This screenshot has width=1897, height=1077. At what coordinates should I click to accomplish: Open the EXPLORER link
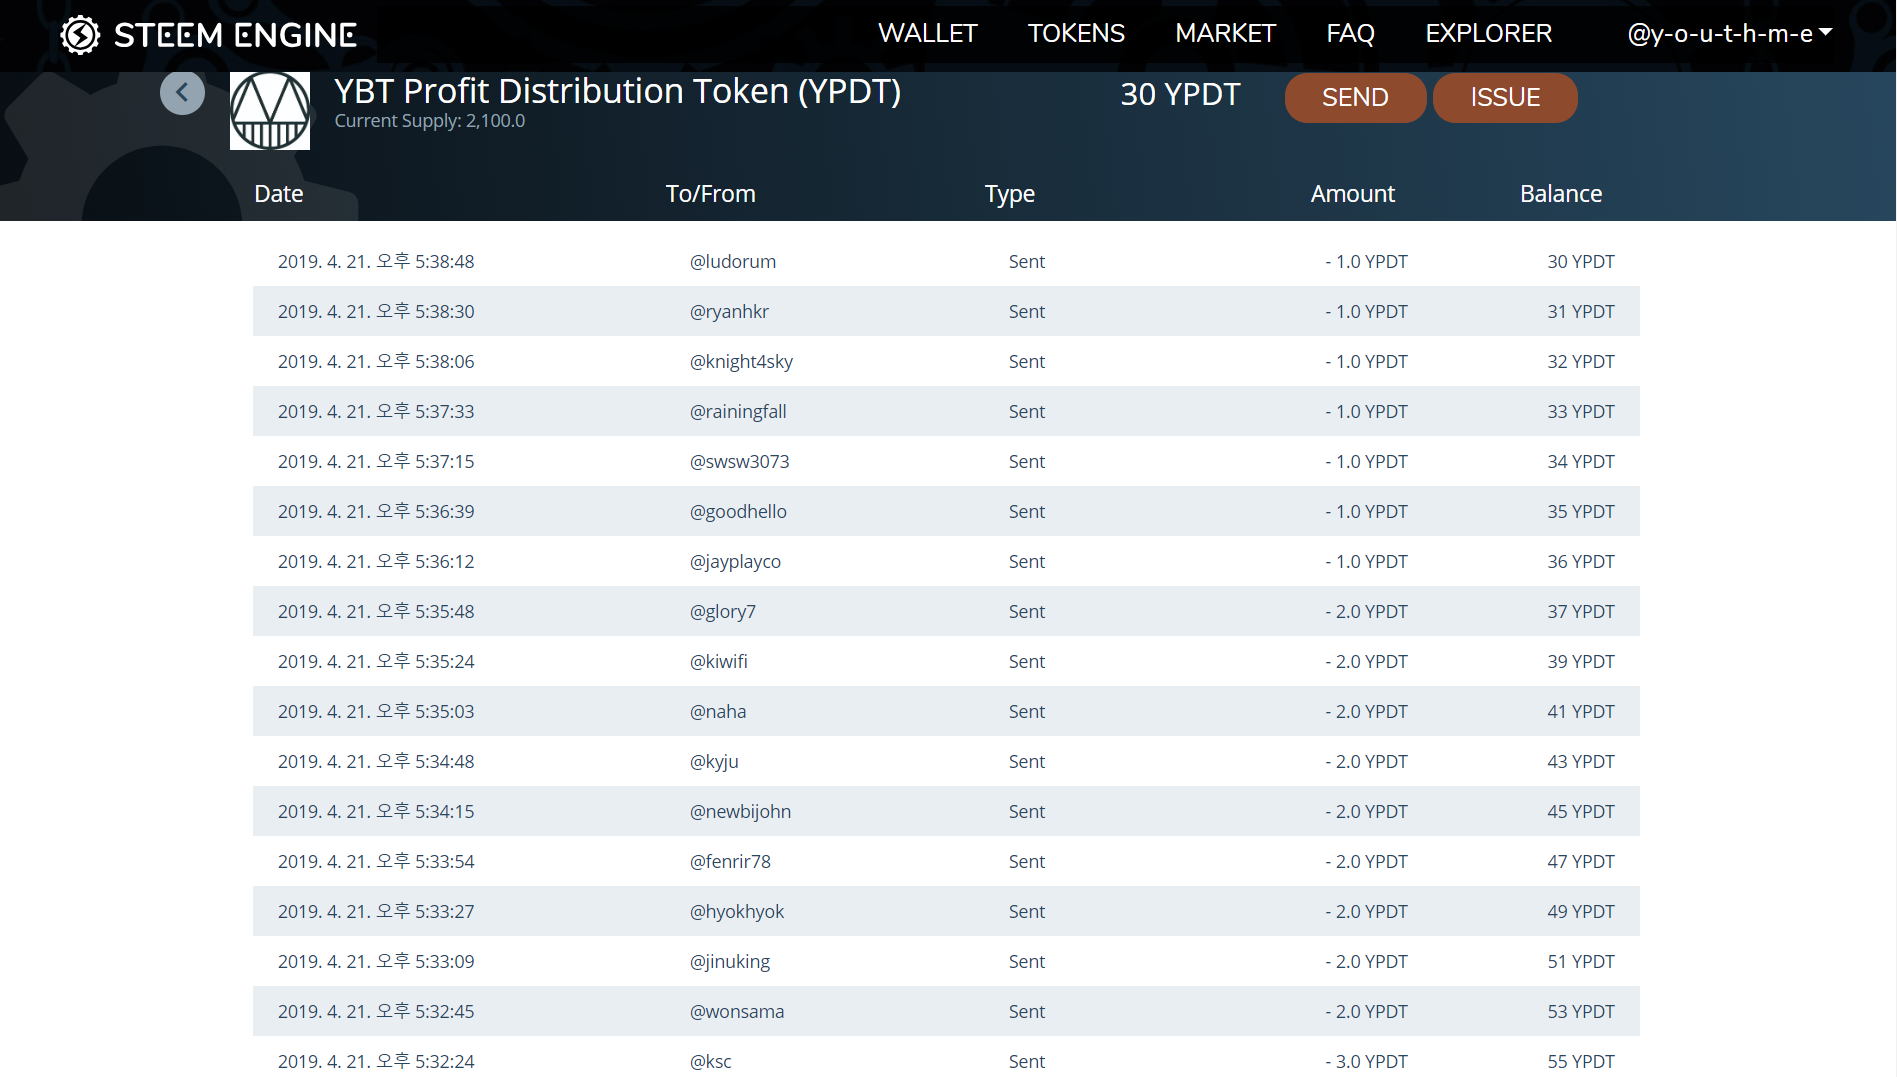1488,33
